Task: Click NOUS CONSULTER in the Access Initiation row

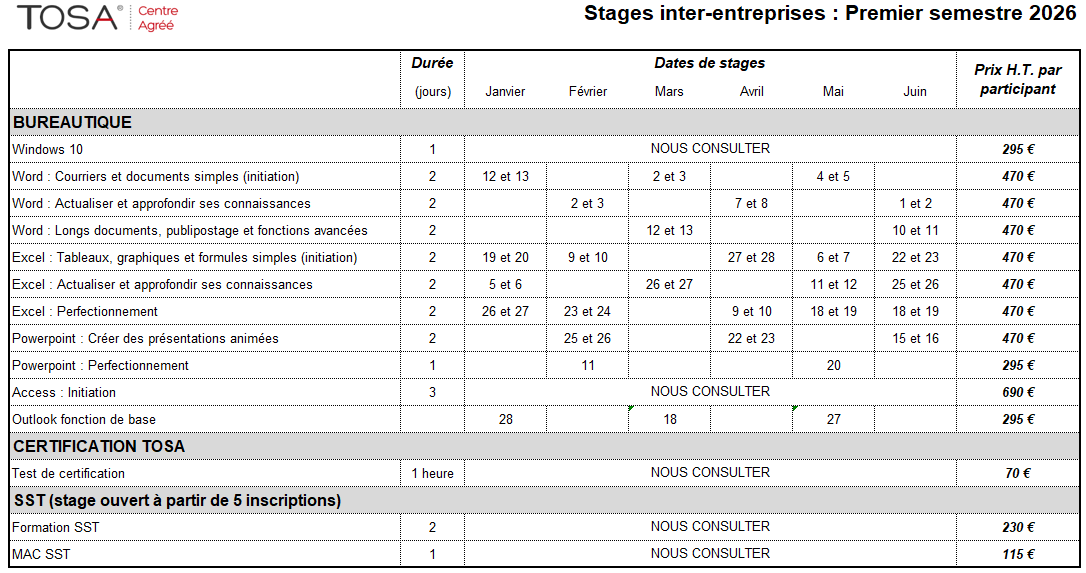Action: [x=710, y=391]
